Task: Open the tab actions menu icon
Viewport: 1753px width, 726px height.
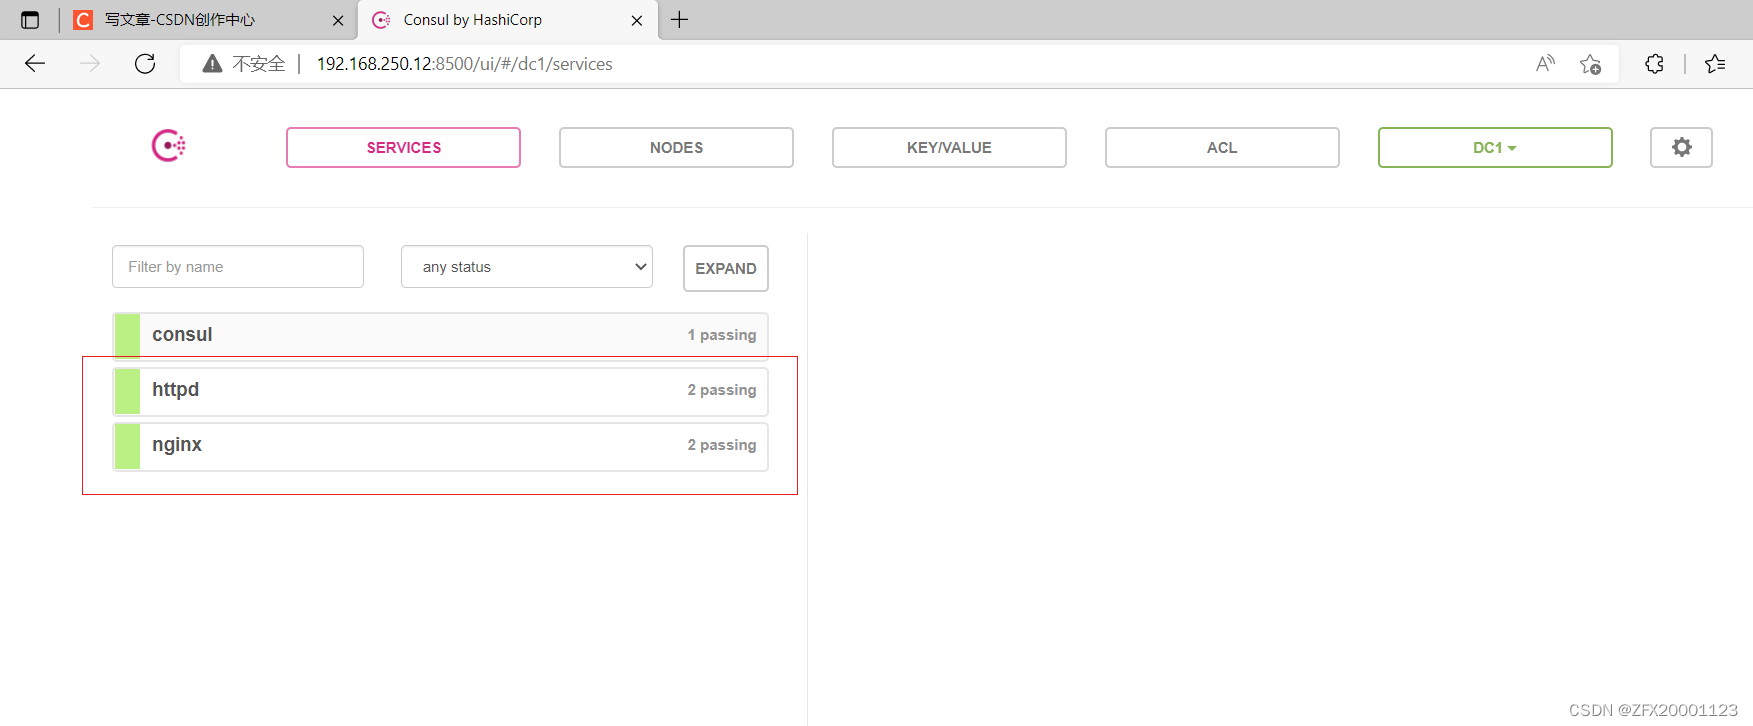Action: (30, 20)
